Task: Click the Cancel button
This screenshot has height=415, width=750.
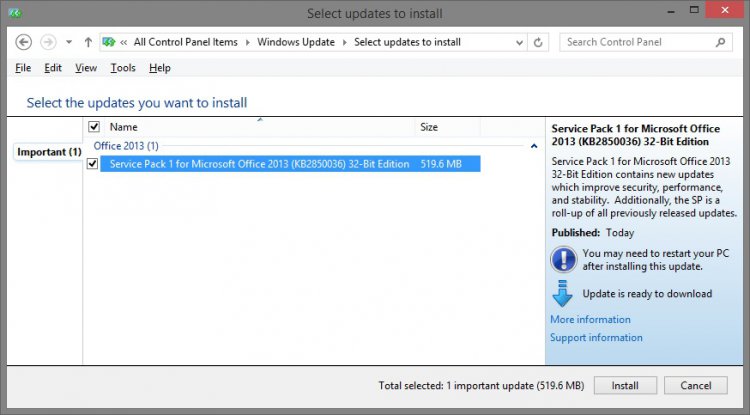Action: point(696,385)
